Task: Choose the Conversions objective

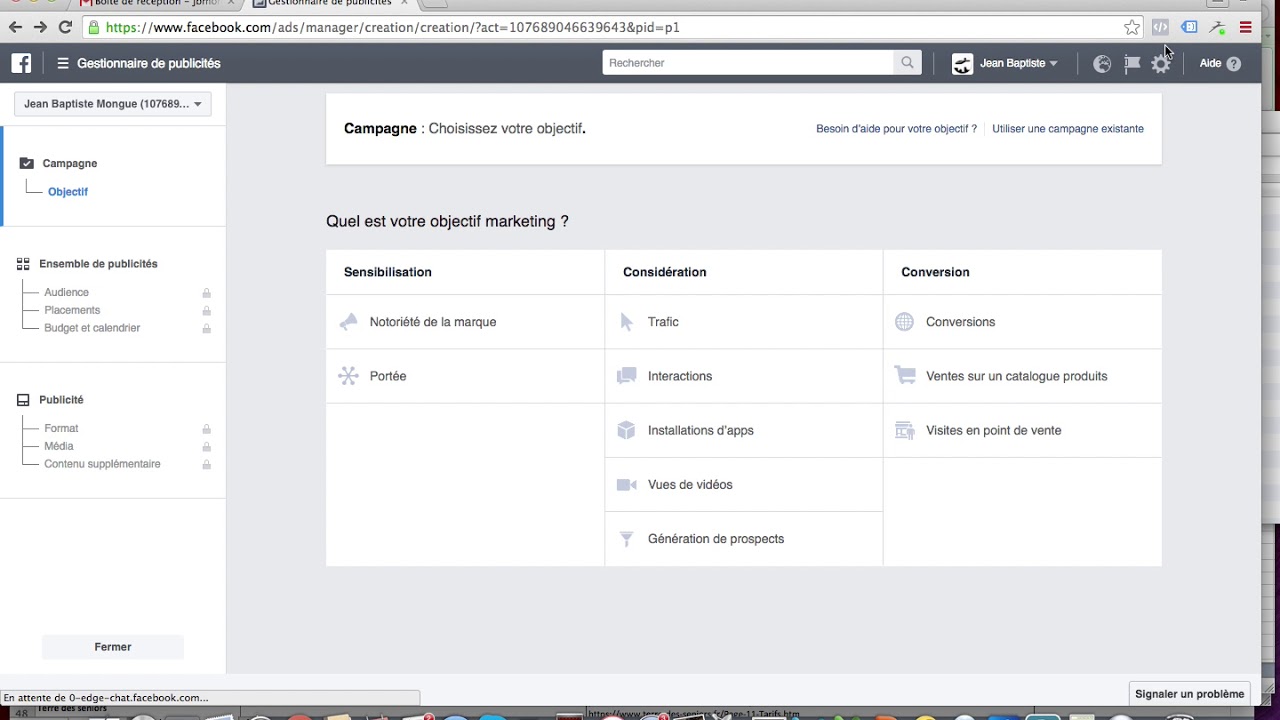Action: tap(1022, 322)
